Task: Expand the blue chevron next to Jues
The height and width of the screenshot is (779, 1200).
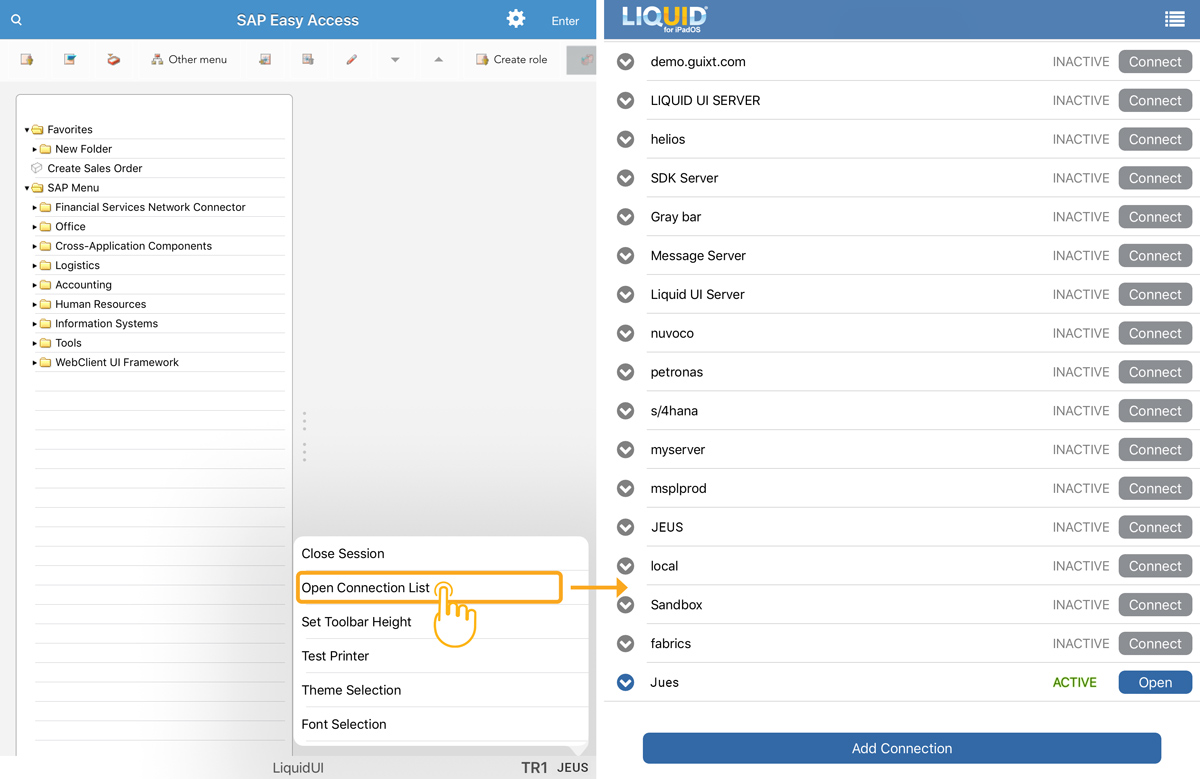Action: (x=626, y=683)
